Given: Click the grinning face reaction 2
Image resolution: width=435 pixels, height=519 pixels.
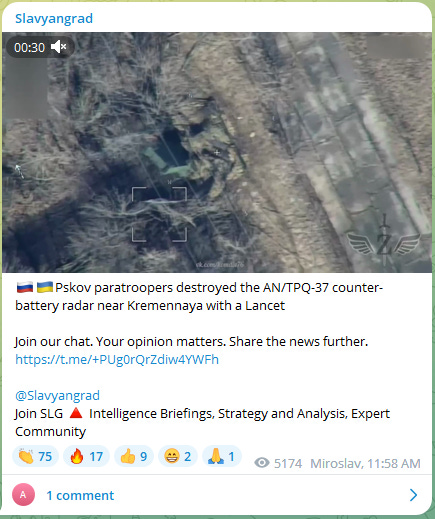Looking at the screenshot, I should pos(178,456).
